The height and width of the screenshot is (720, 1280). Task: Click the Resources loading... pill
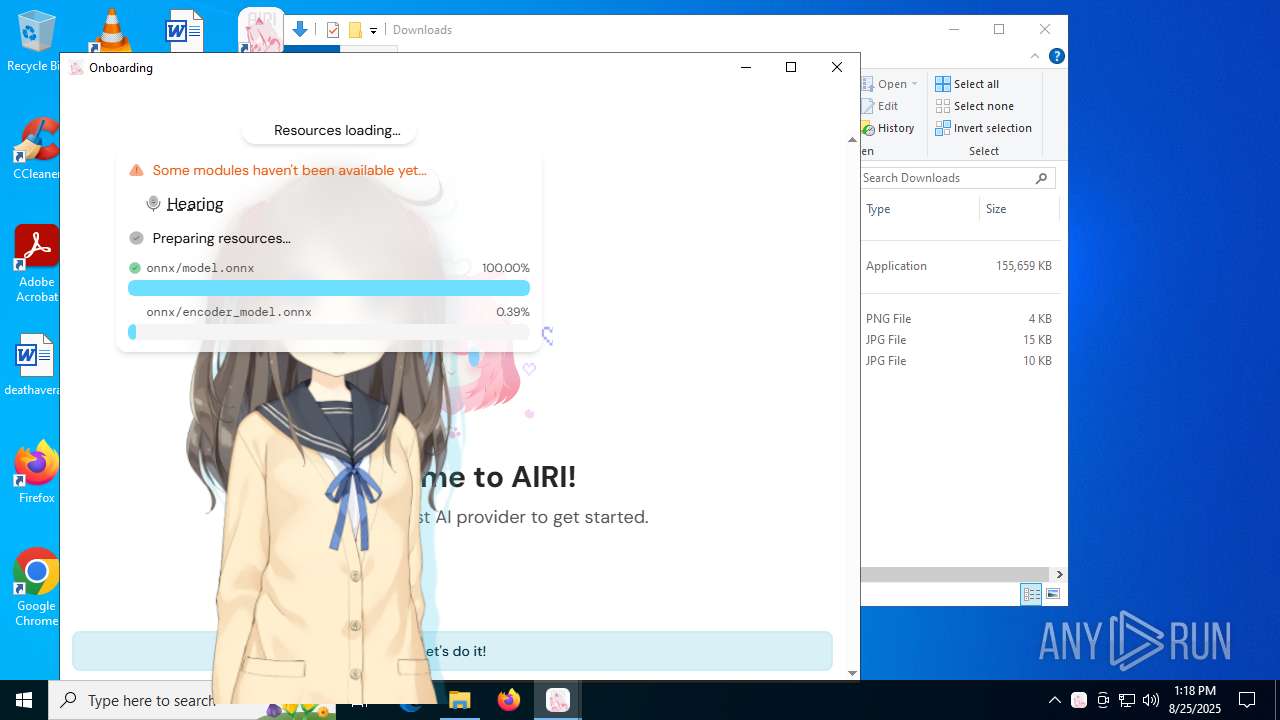[x=329, y=131]
